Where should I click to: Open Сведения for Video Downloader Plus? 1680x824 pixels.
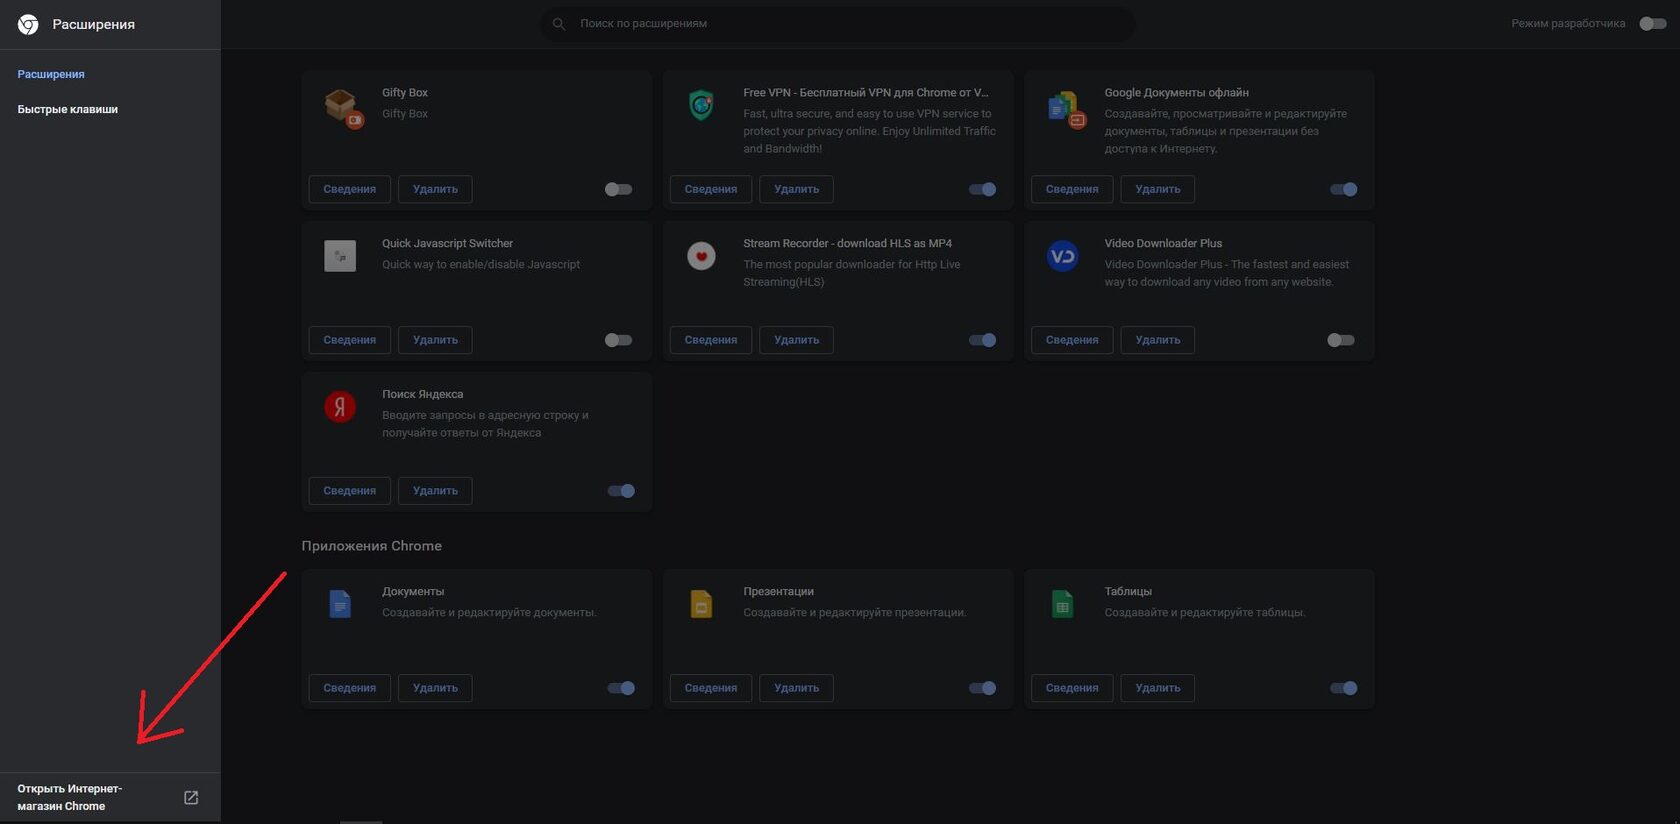click(1071, 340)
